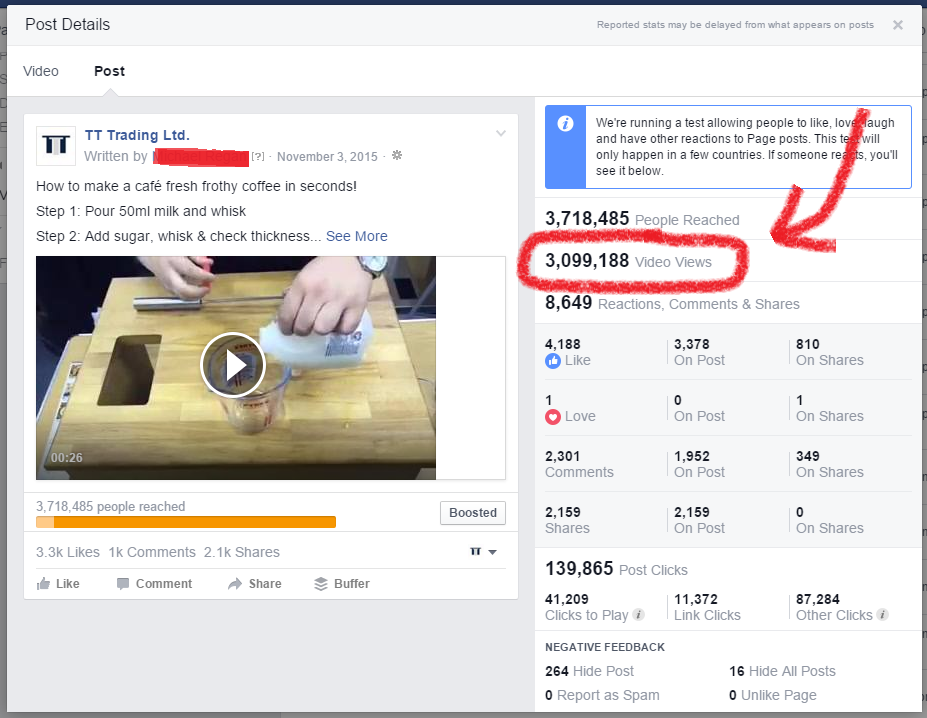
Task: Open the post options chevron at top right
Action: point(500,131)
